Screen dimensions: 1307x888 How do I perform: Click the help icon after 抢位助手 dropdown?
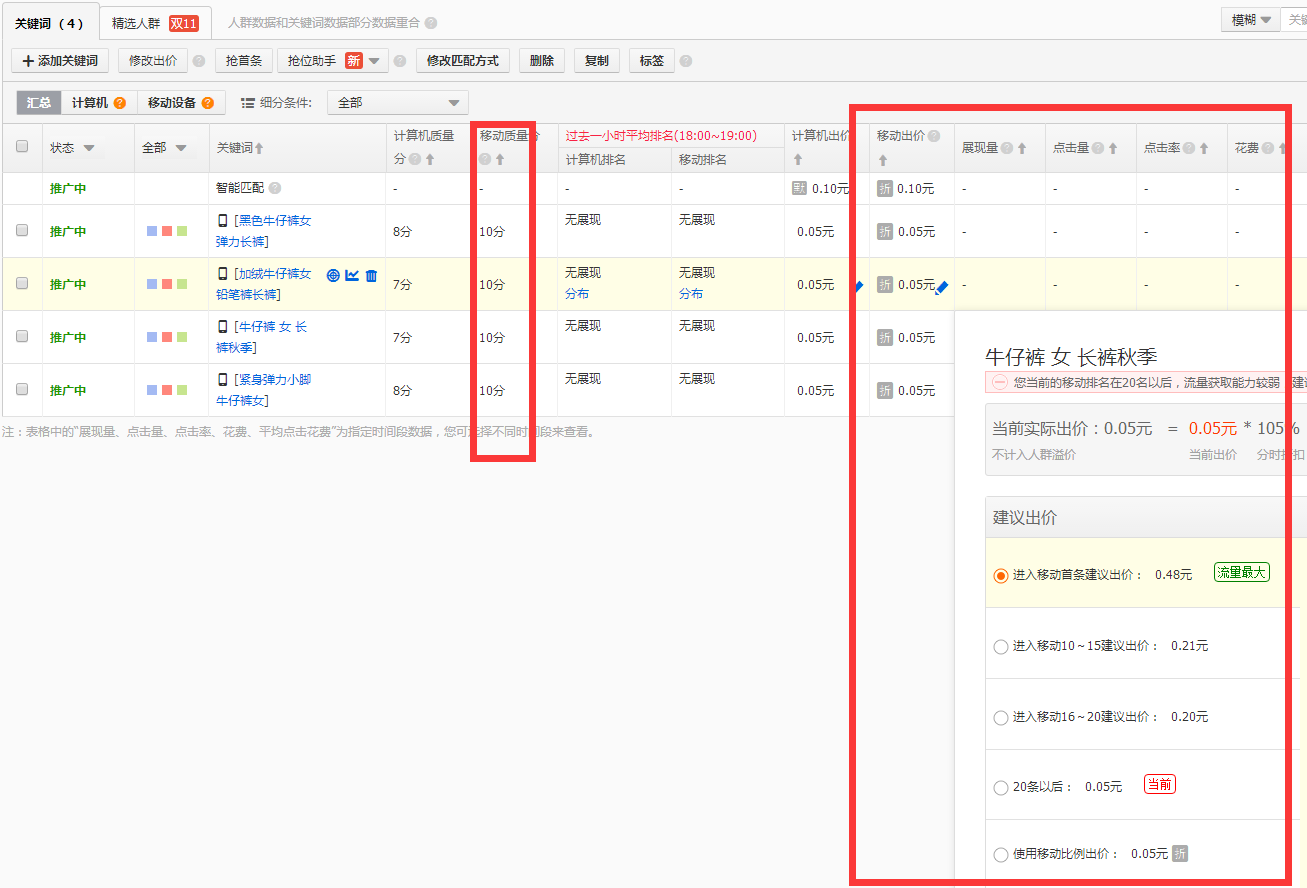click(400, 61)
